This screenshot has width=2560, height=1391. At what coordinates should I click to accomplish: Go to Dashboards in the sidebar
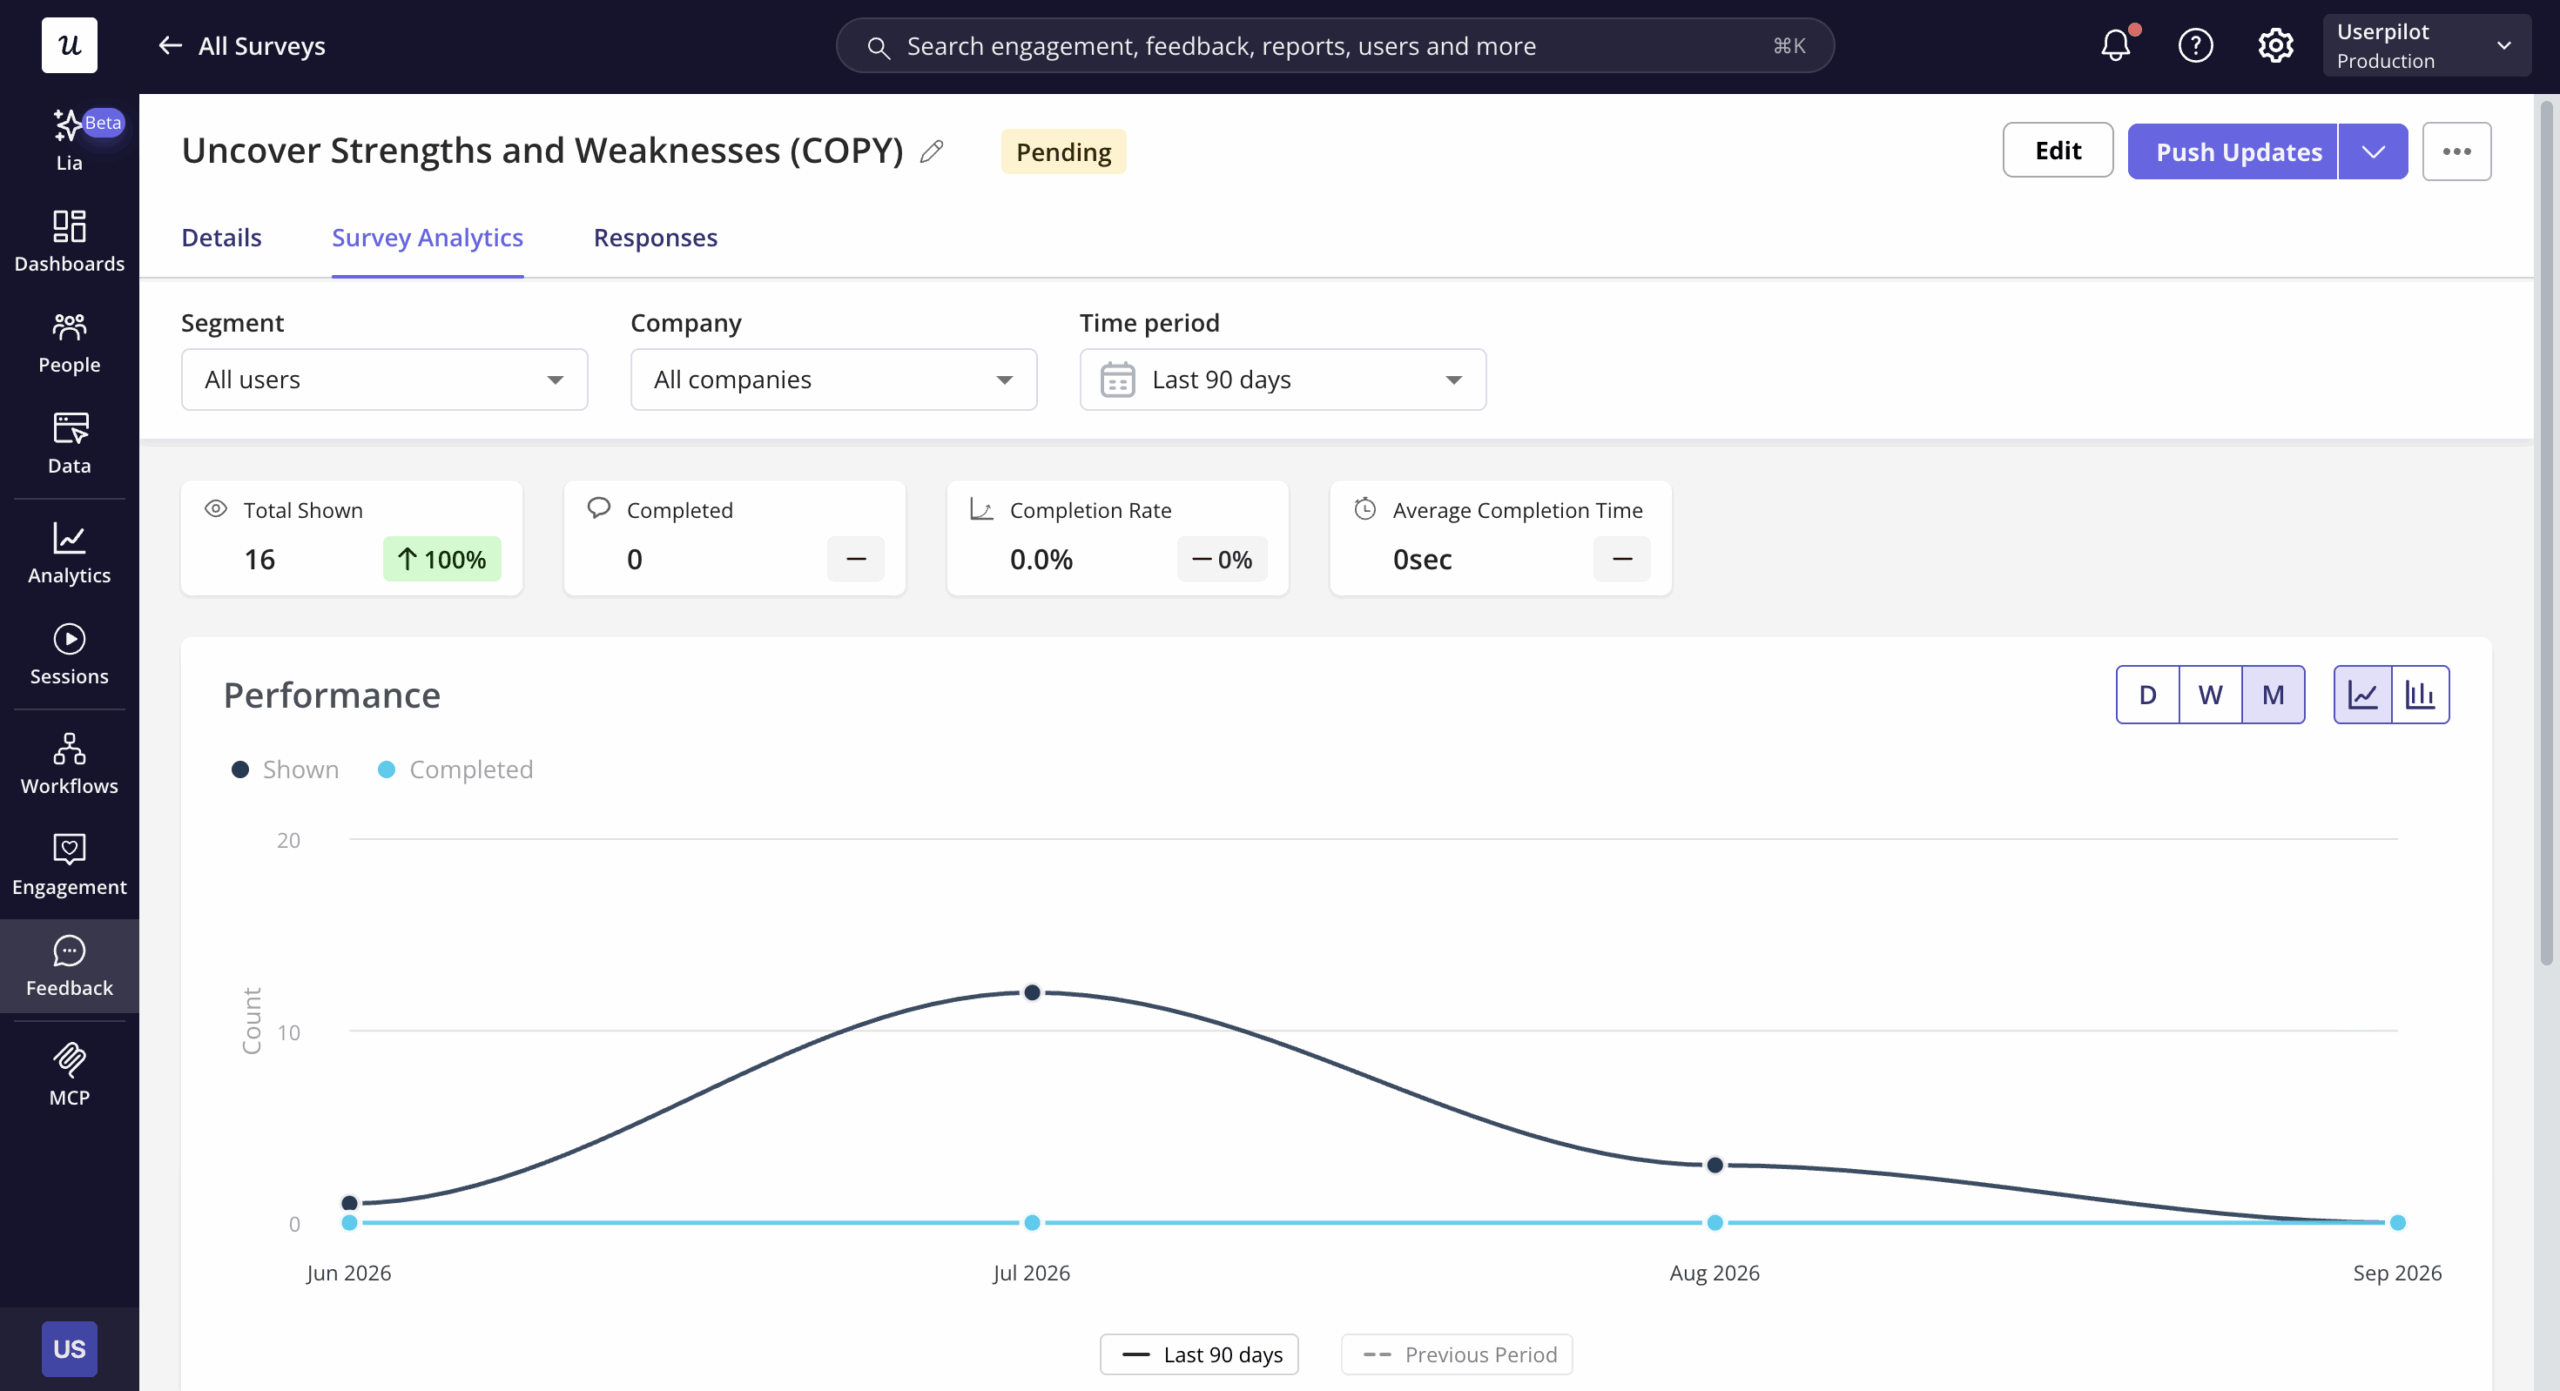tap(69, 241)
